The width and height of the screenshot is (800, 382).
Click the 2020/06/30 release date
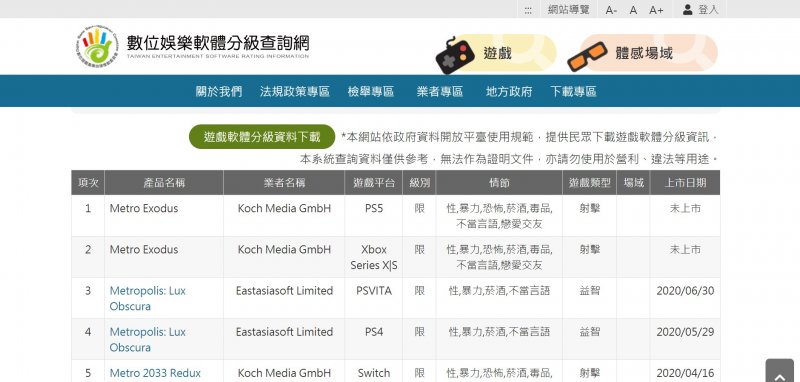685,291
